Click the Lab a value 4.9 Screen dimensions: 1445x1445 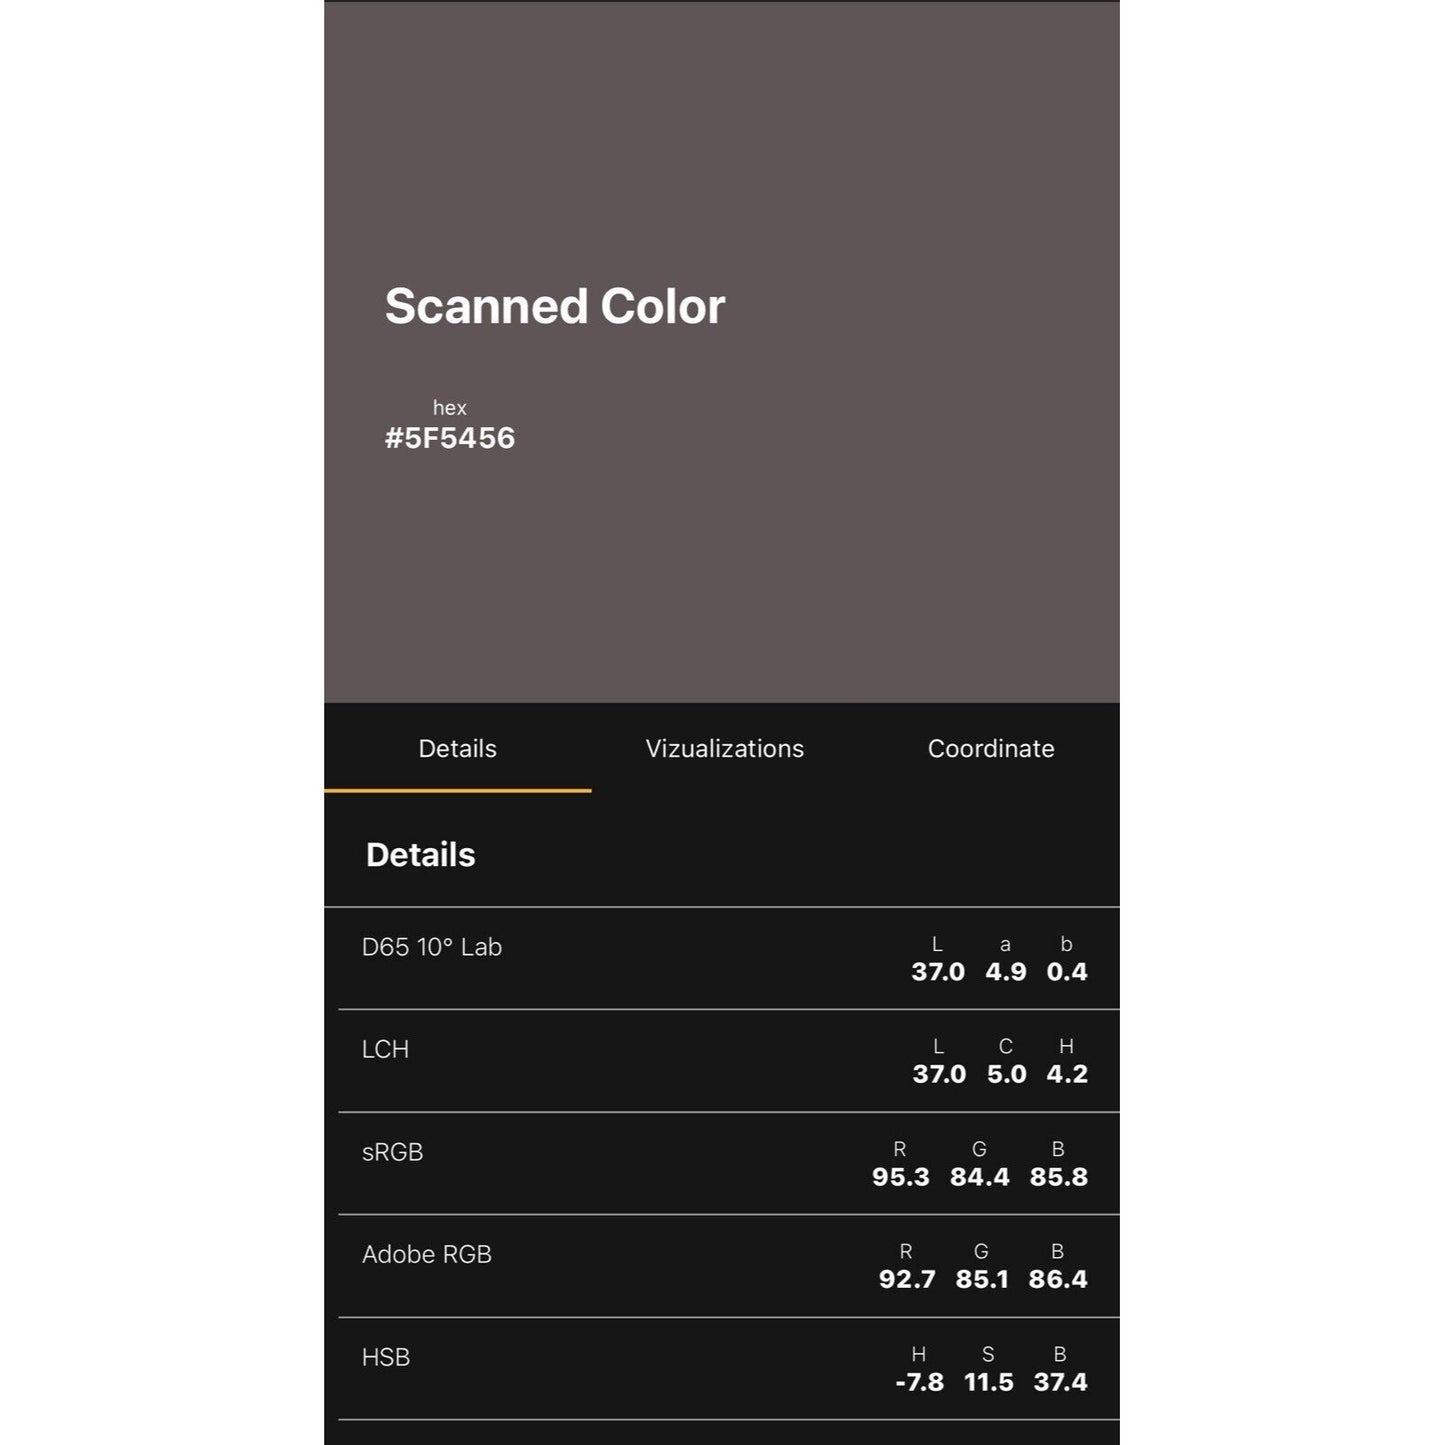pos(1006,972)
